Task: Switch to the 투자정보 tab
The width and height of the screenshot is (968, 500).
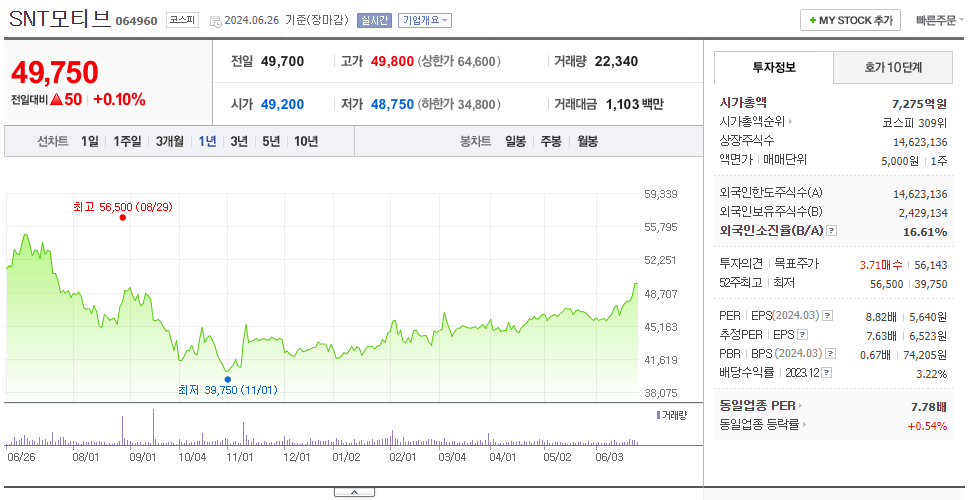Action: tap(774, 68)
